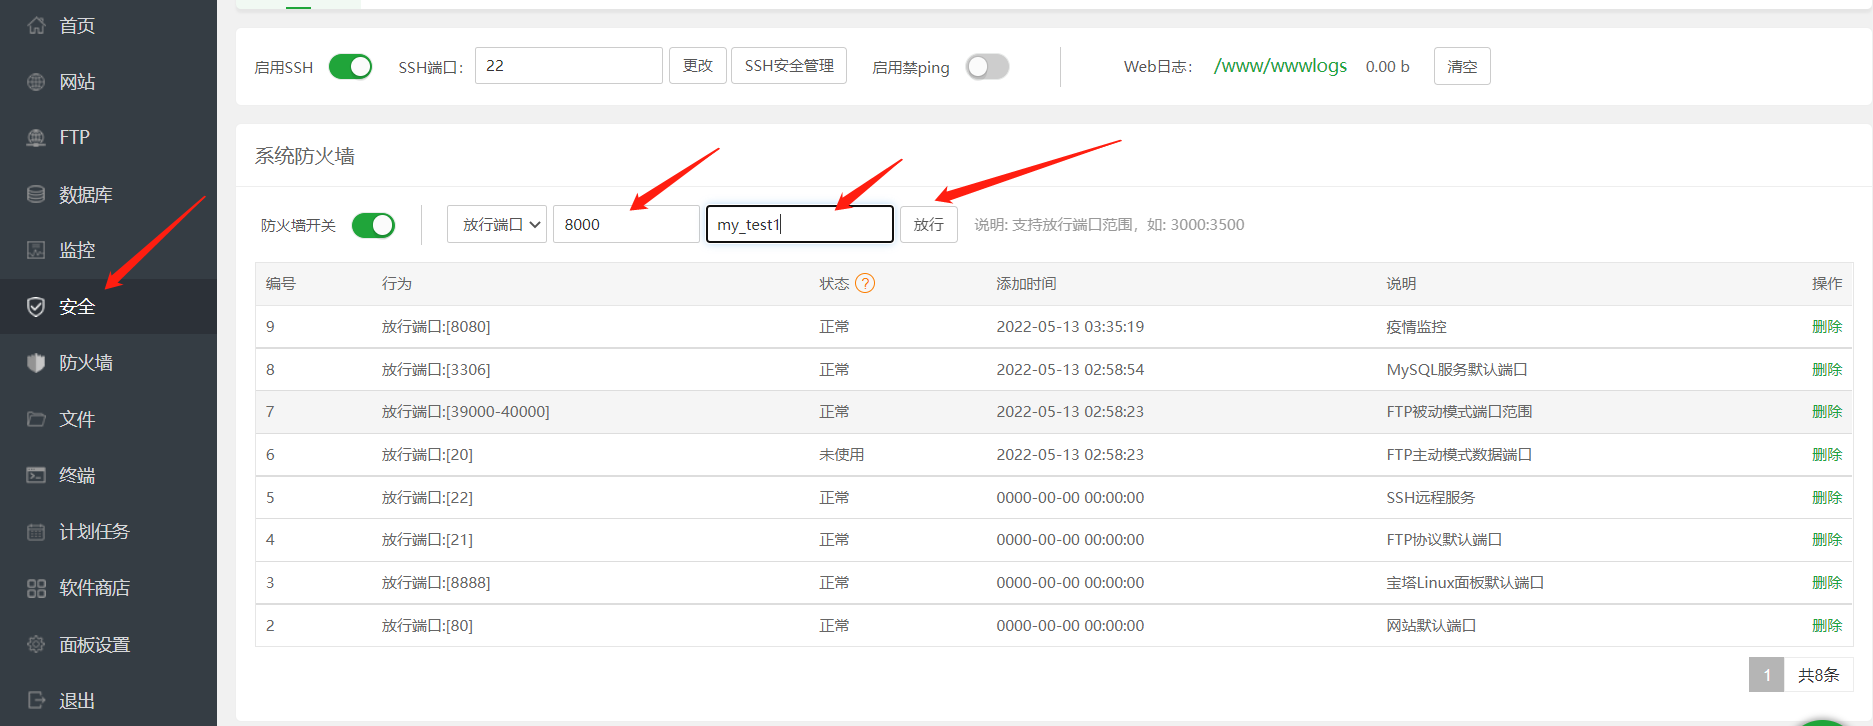Screen dimensions: 1873x726
Task: Open 数据库 in the sidebar
Action: click(x=86, y=194)
